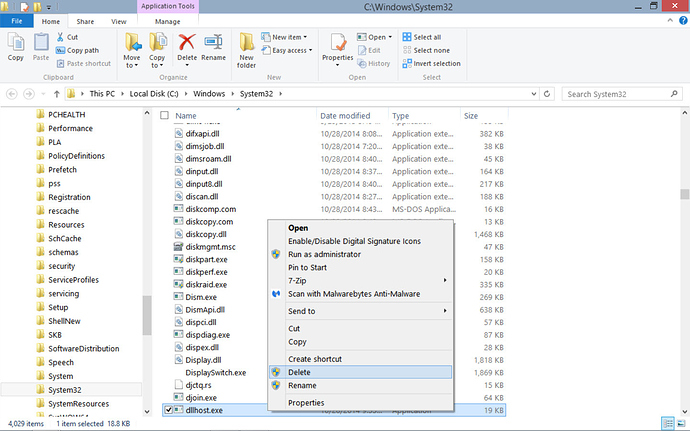Click the navigation pane scrollbar thumb

point(147,315)
